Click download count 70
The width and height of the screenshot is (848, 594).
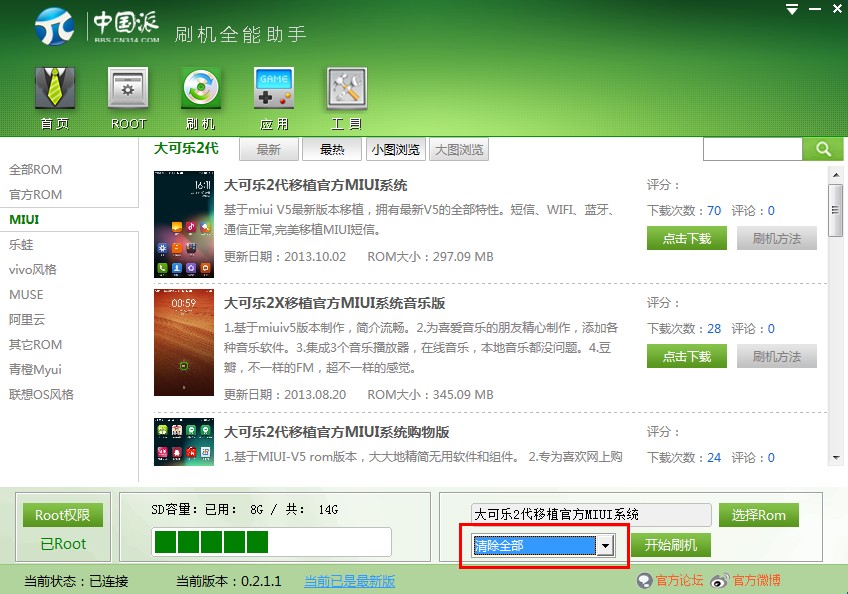click(714, 210)
